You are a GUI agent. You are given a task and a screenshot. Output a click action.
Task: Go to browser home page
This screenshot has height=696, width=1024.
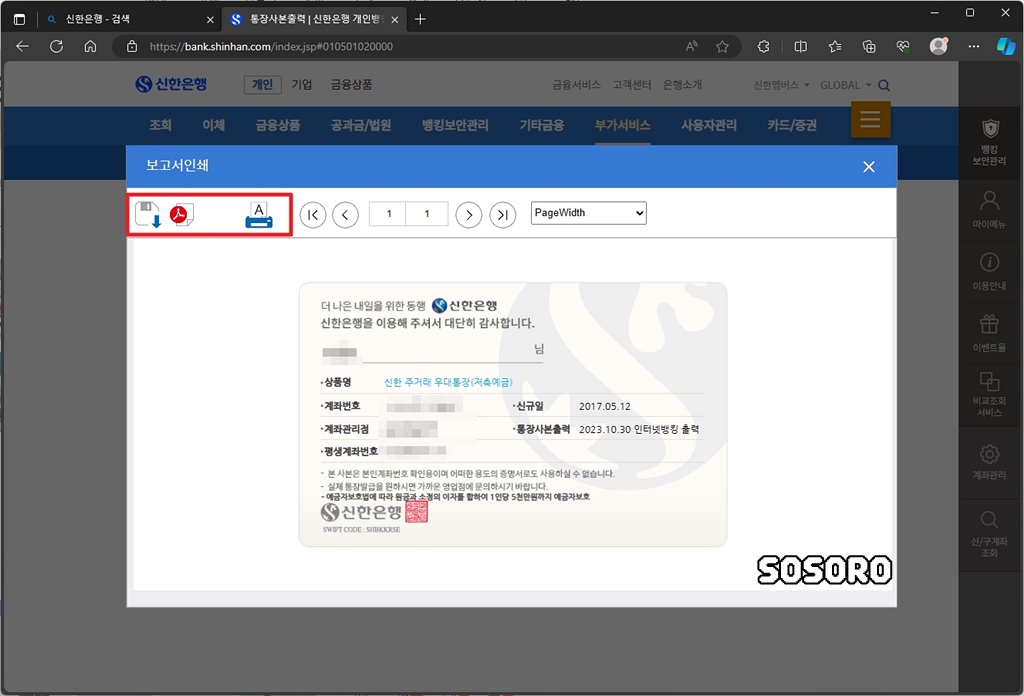click(91, 46)
